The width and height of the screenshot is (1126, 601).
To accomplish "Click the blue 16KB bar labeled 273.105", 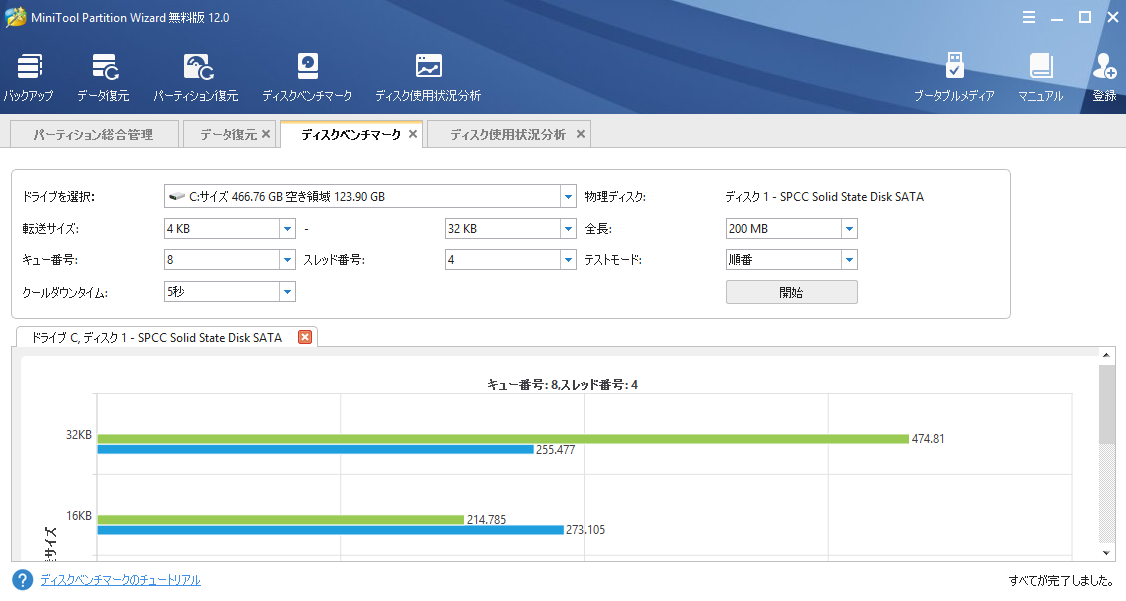I will 330,530.
